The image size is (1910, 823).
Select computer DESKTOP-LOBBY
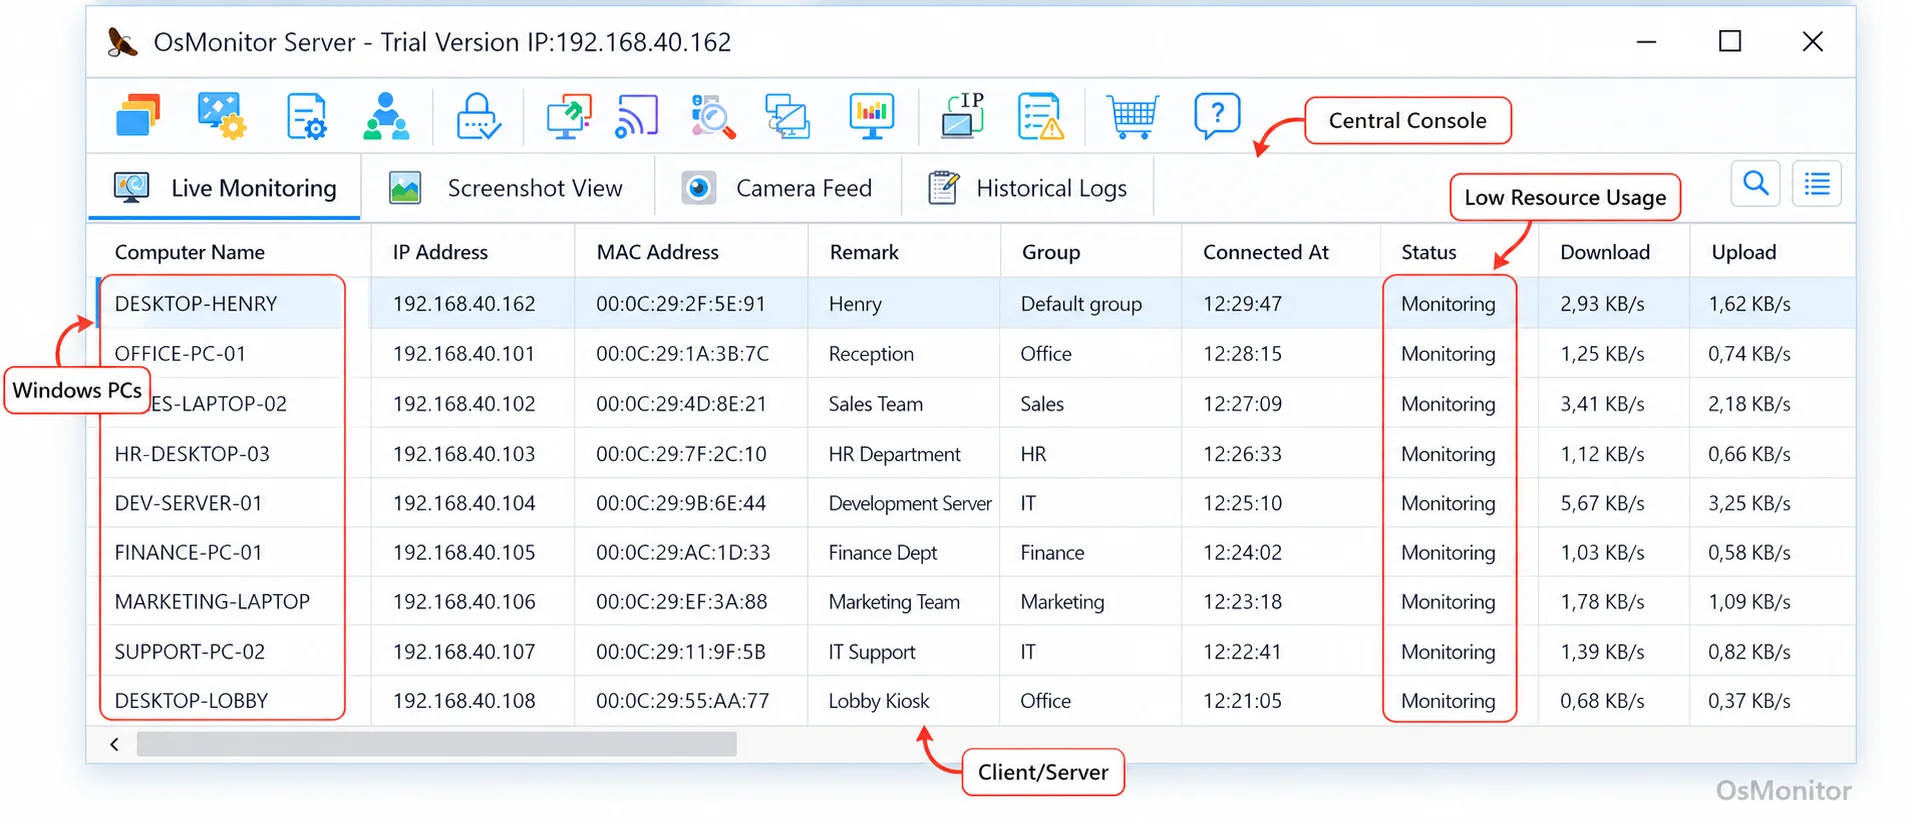pos(191,701)
